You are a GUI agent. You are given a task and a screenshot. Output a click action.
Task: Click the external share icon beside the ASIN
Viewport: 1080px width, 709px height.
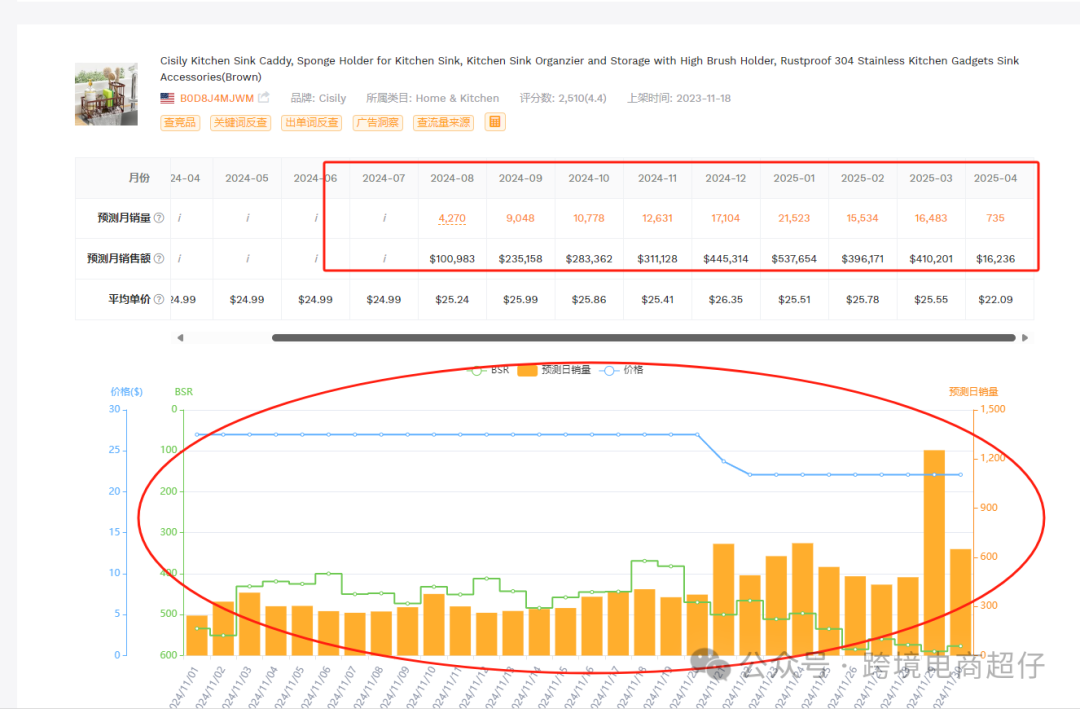click(x=264, y=98)
